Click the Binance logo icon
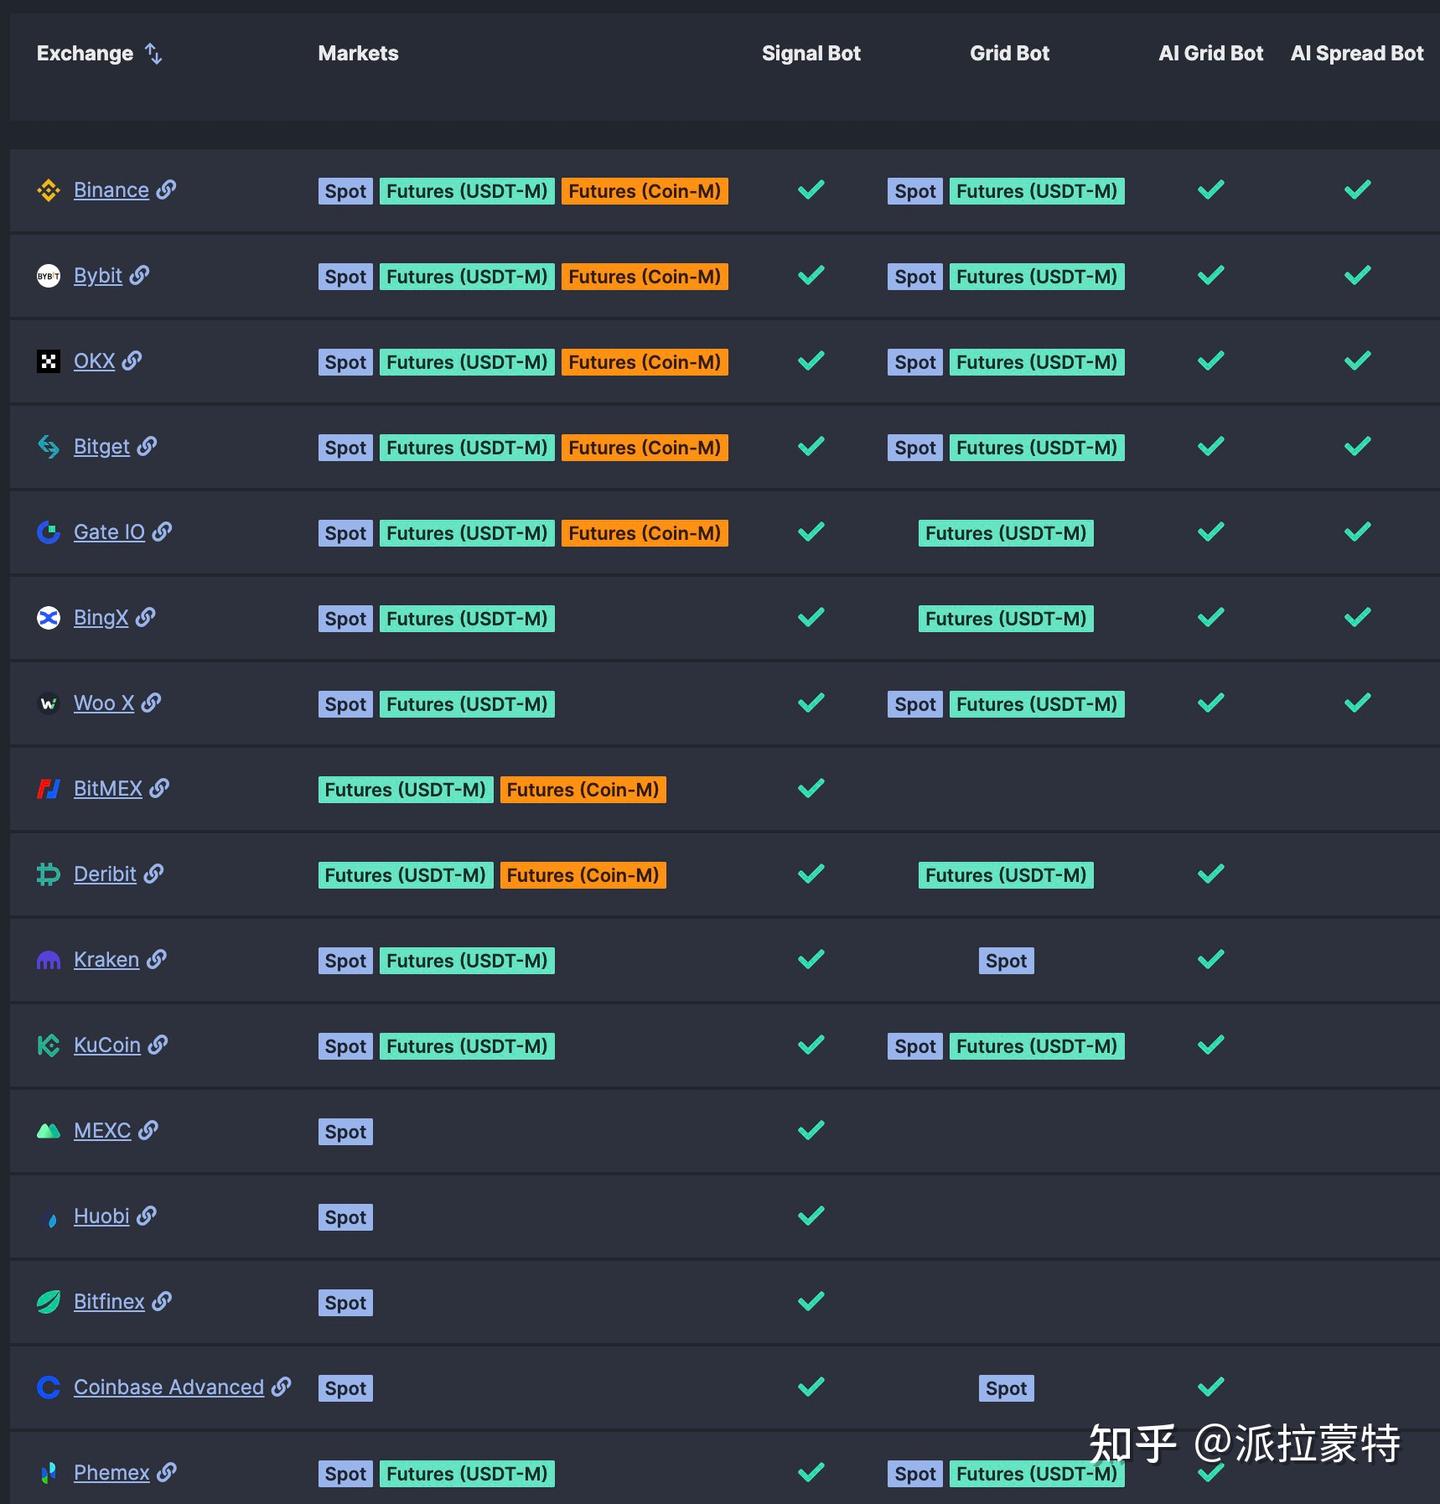This screenshot has height=1504, width=1440. click(48, 190)
